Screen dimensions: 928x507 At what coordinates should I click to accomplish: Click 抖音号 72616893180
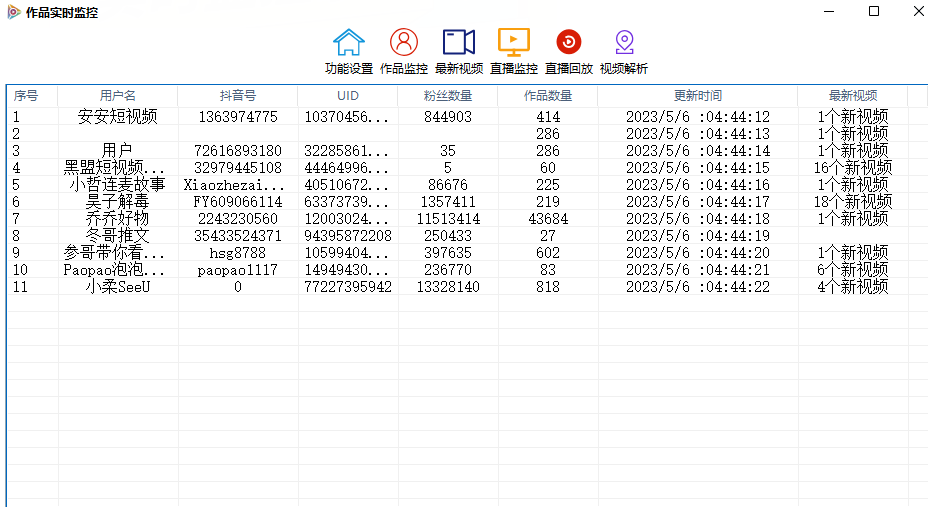237,151
